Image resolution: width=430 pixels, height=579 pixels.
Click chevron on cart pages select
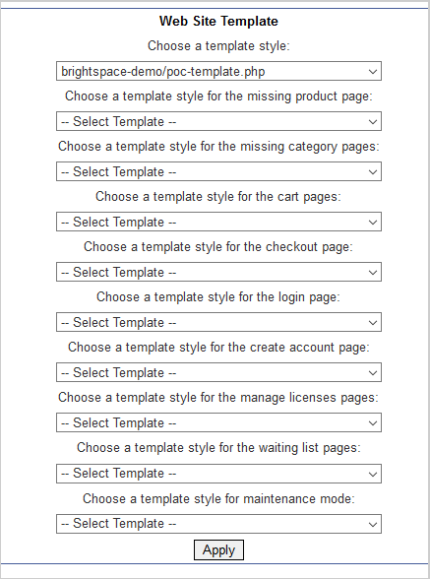(373, 222)
